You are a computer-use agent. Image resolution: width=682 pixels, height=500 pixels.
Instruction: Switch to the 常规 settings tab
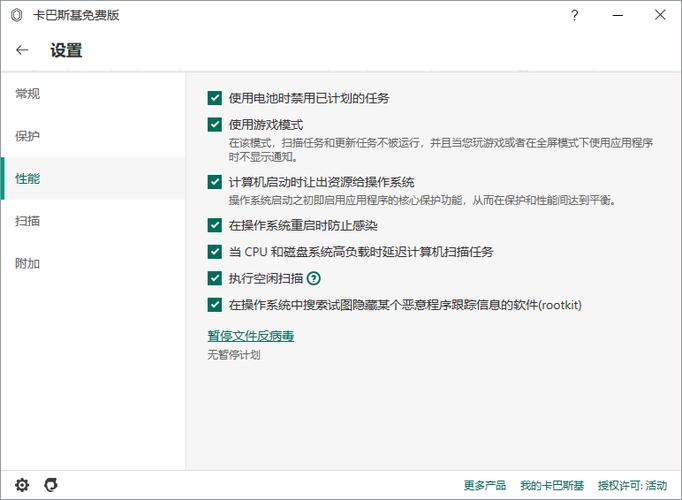[x=28, y=94]
